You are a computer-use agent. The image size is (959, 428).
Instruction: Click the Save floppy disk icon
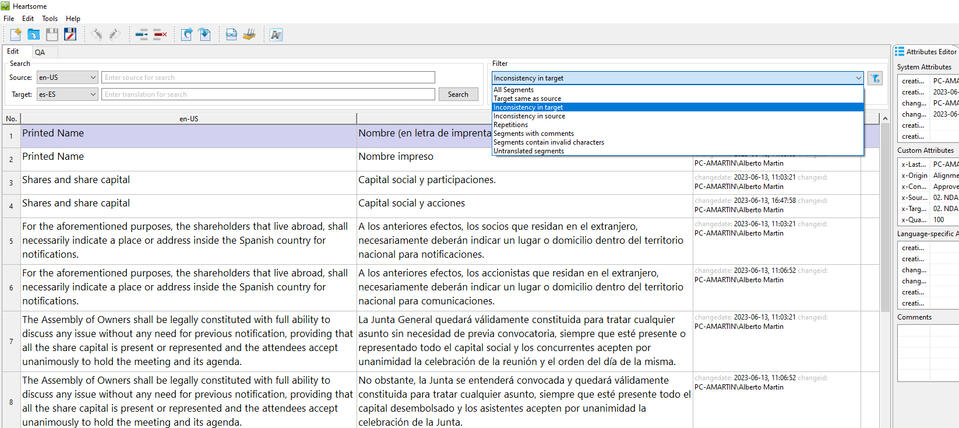pos(52,35)
